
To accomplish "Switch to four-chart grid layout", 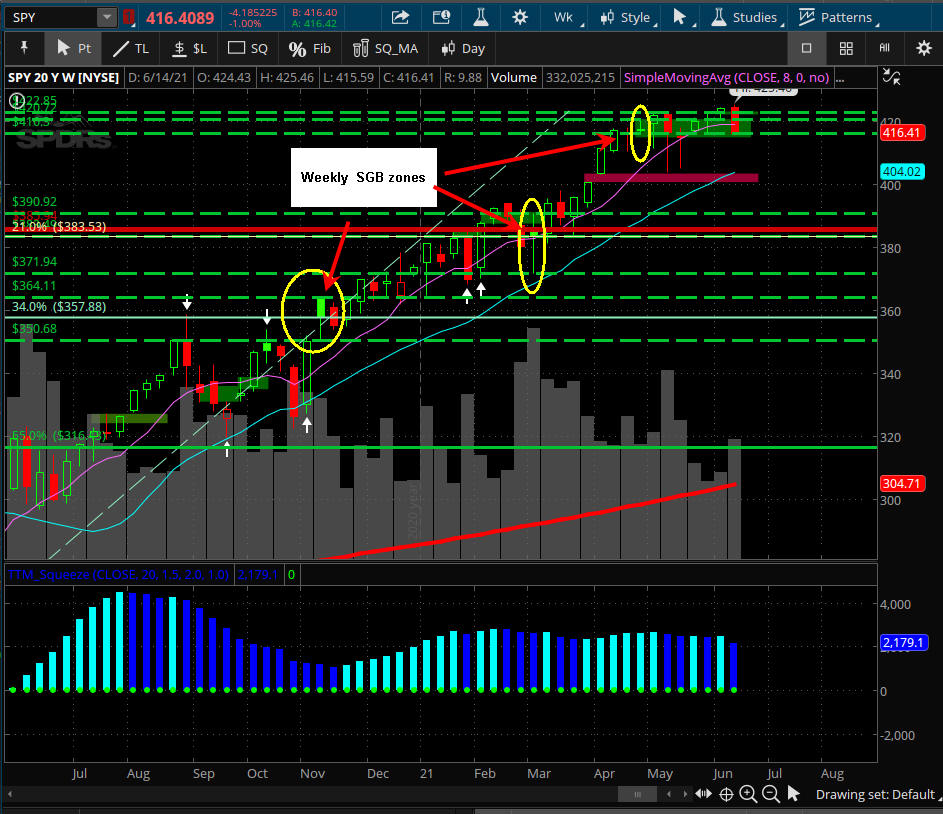I will (x=846, y=48).
